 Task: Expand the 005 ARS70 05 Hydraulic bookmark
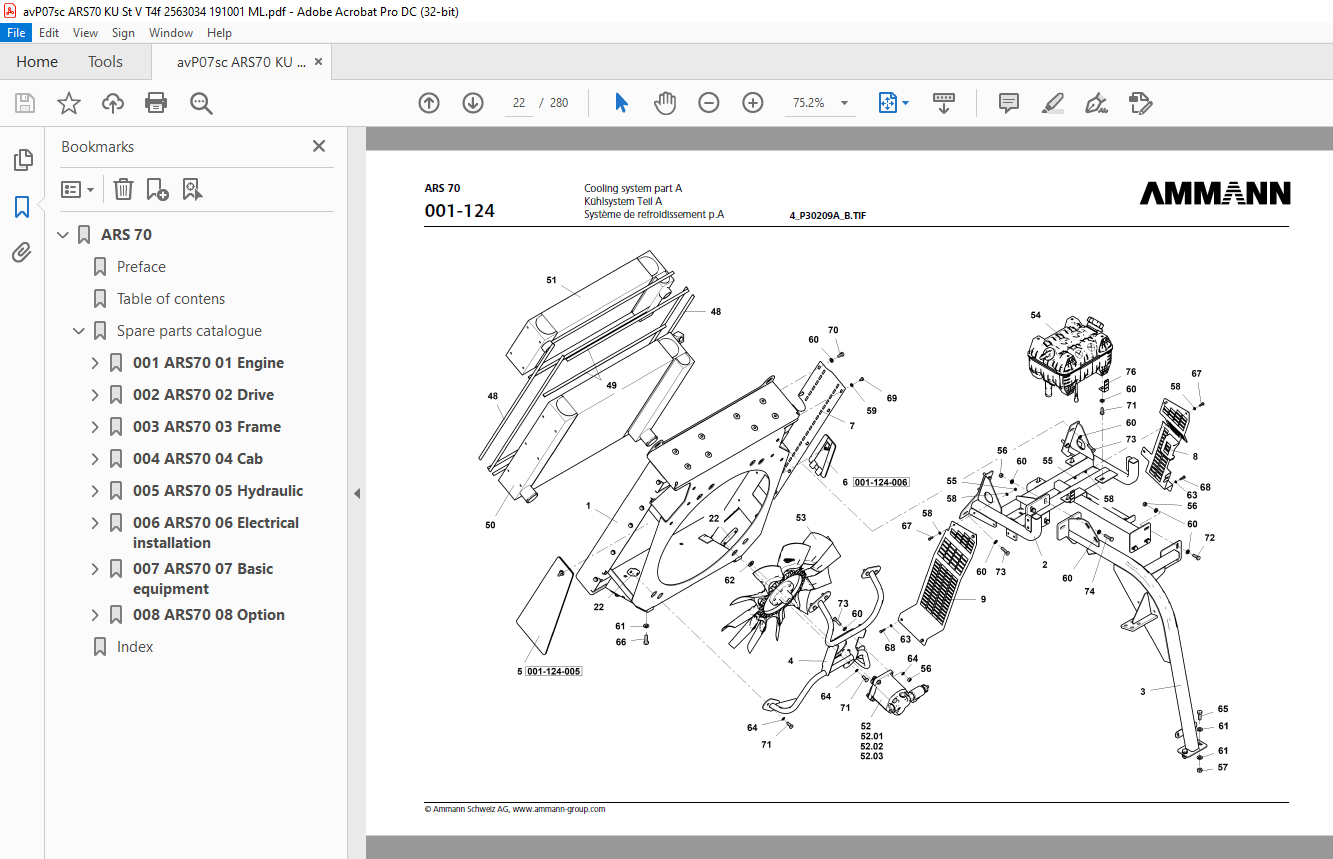(x=95, y=491)
